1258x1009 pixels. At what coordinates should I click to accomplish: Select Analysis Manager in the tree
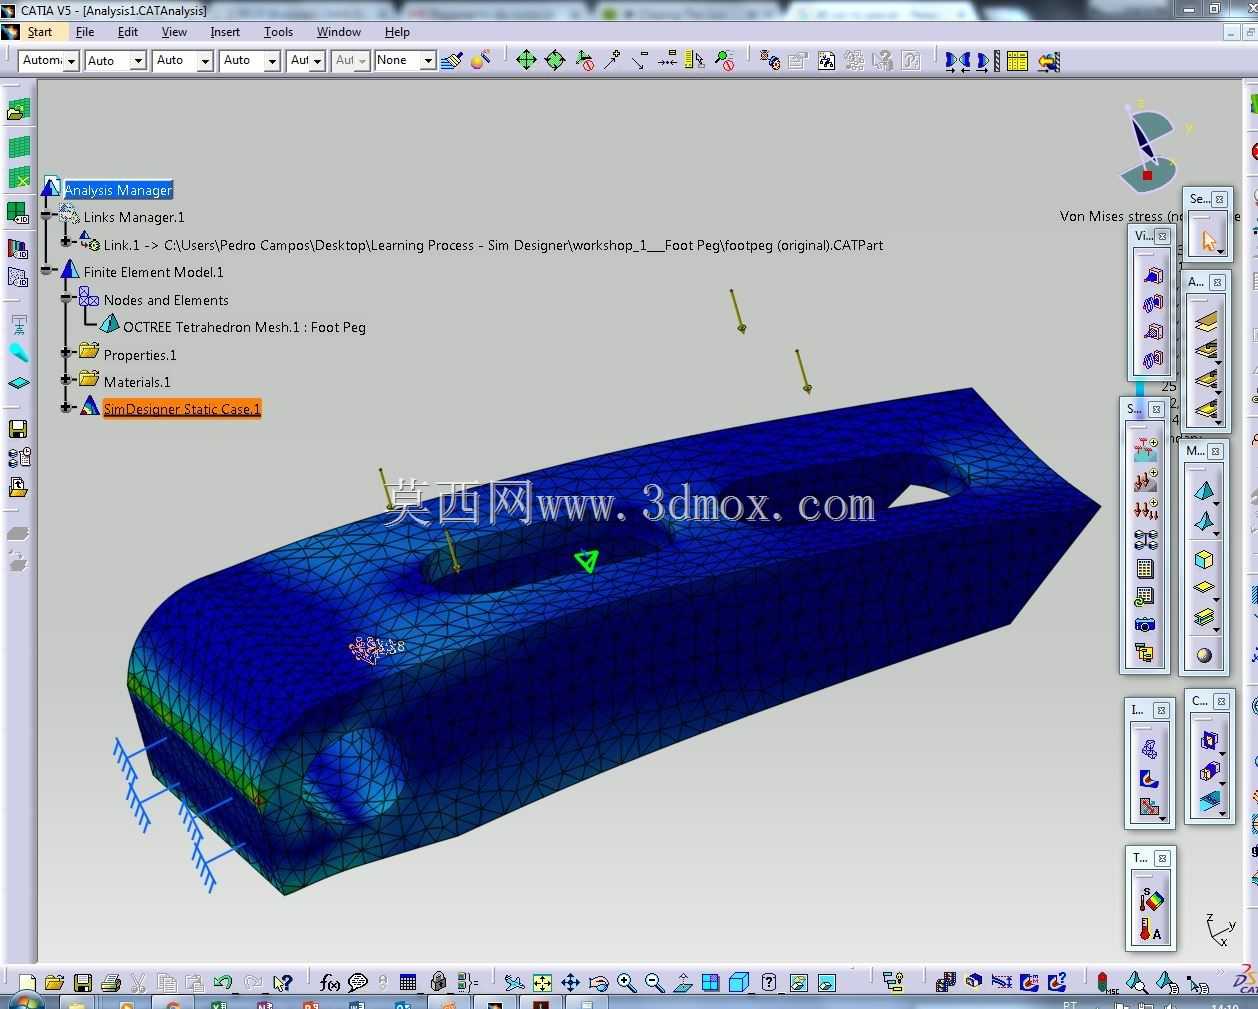(118, 190)
